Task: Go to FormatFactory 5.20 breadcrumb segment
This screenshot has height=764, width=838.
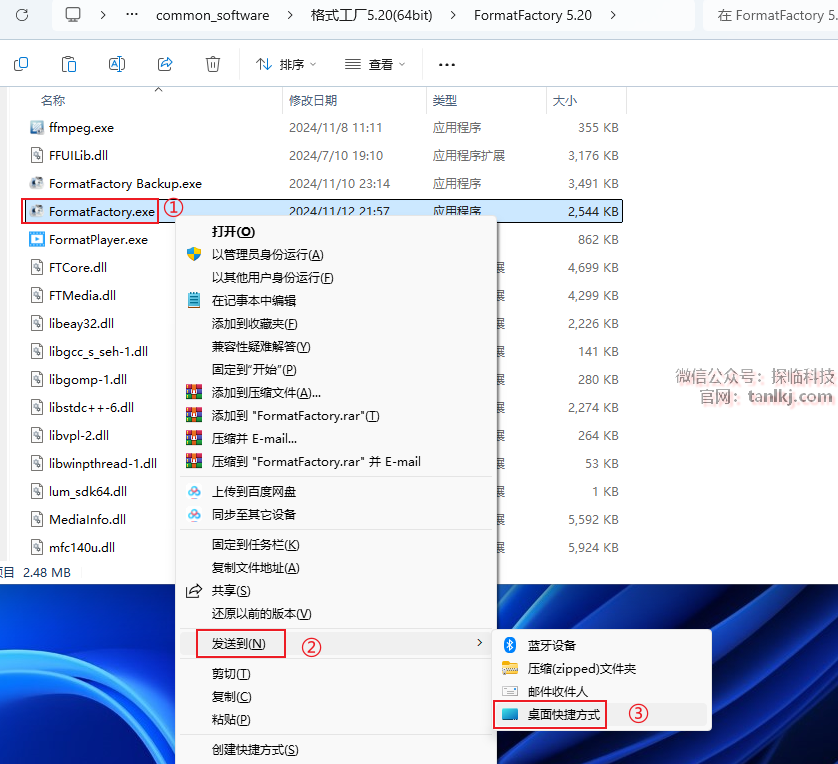Action: [x=533, y=15]
